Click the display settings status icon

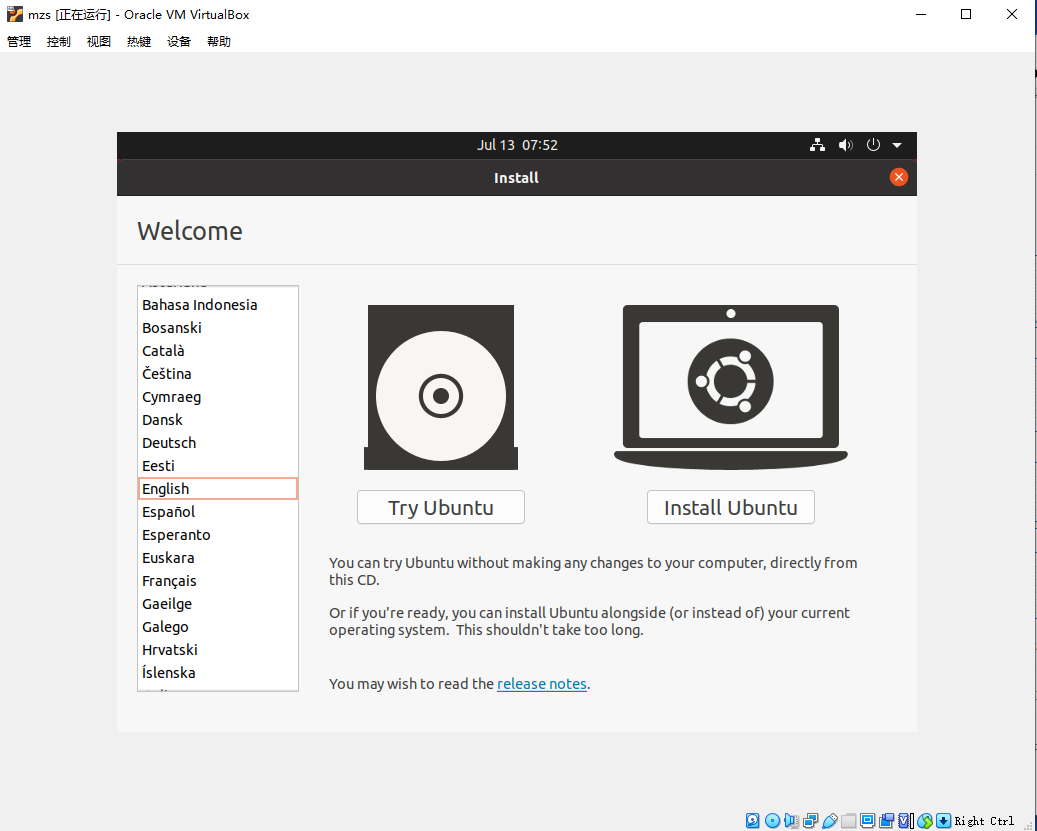tap(868, 820)
